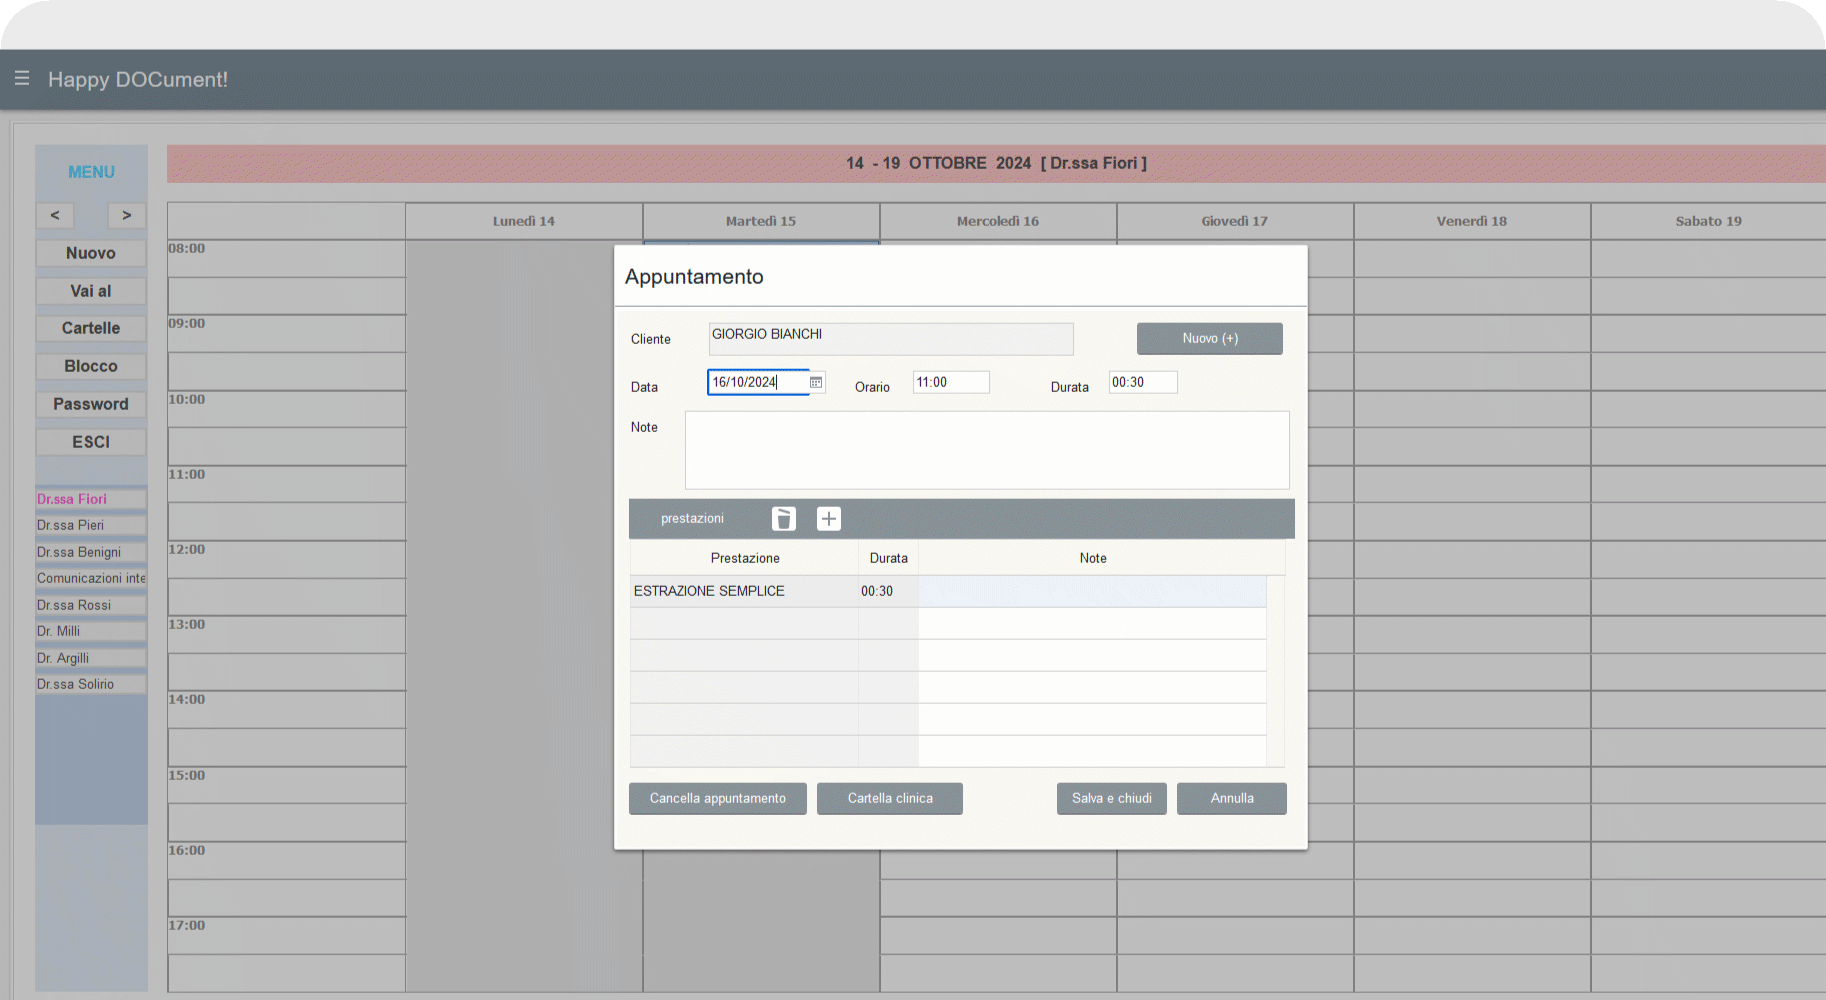Click the ESCI menu button
The width and height of the screenshot is (1826, 1000).
pos(91,442)
